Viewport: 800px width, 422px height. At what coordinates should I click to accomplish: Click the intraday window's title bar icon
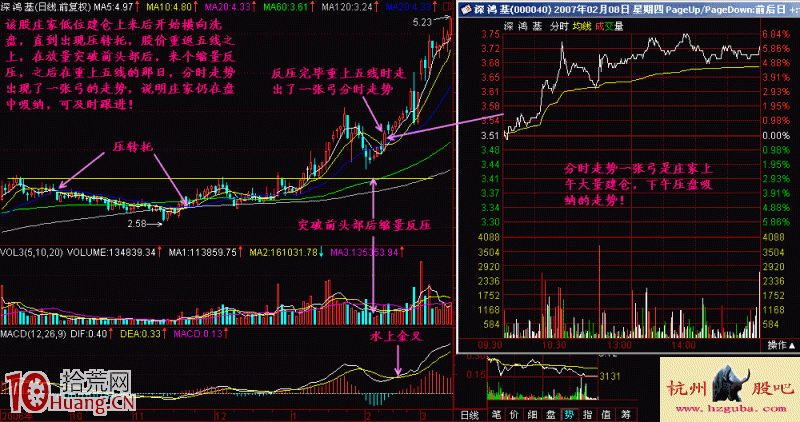pos(466,9)
